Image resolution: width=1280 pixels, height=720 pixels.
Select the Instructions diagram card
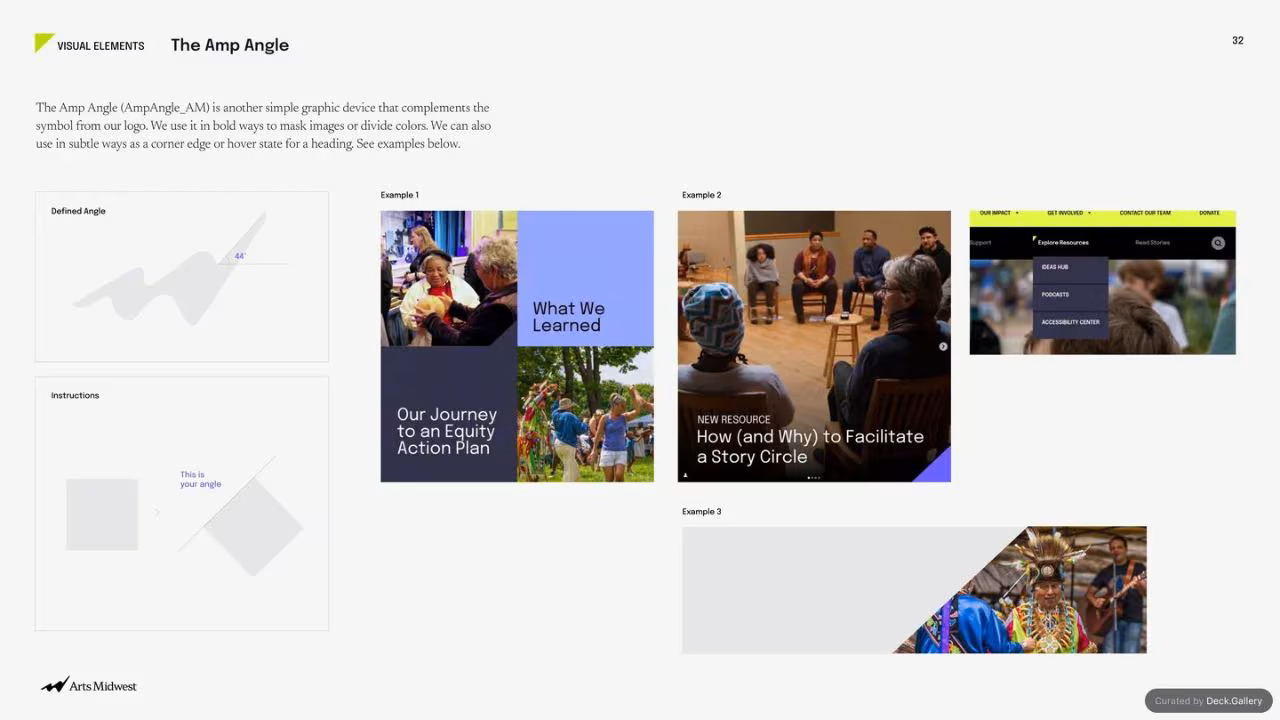click(x=182, y=503)
